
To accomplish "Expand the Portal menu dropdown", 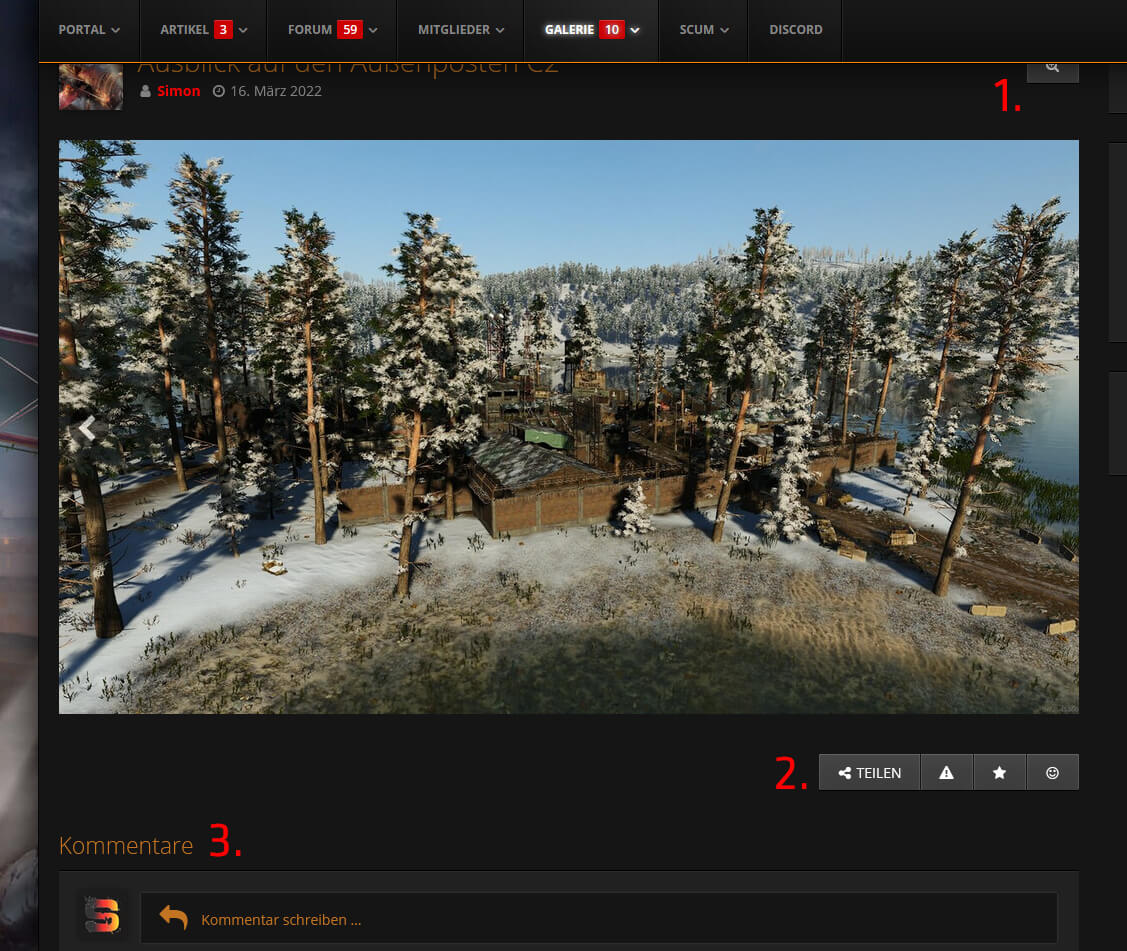I will click(89, 30).
